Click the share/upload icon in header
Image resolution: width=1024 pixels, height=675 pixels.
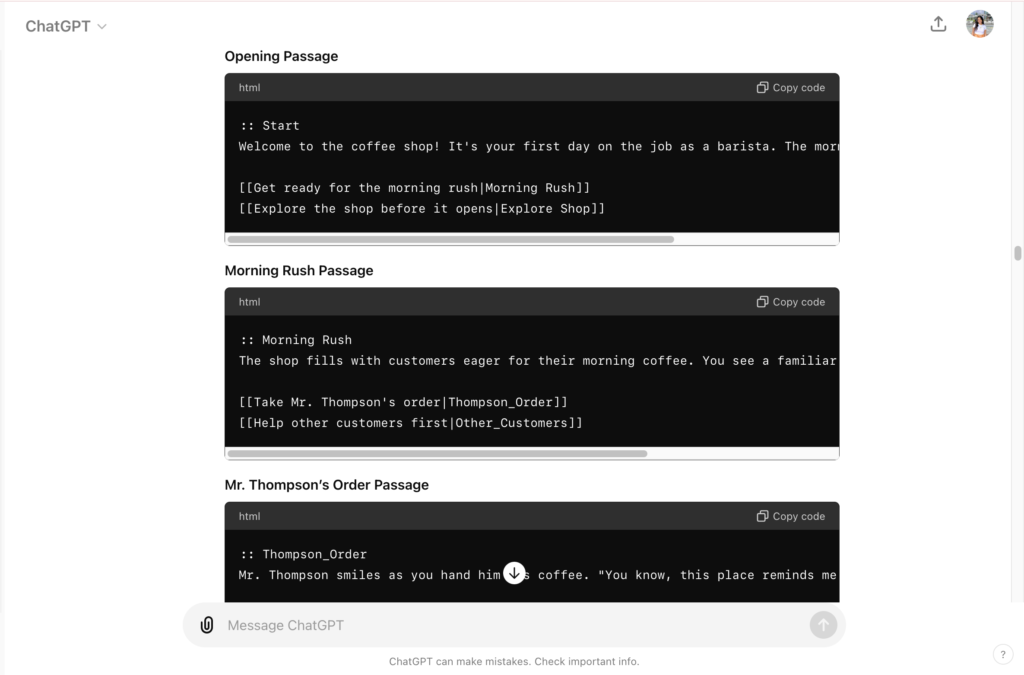(938, 25)
